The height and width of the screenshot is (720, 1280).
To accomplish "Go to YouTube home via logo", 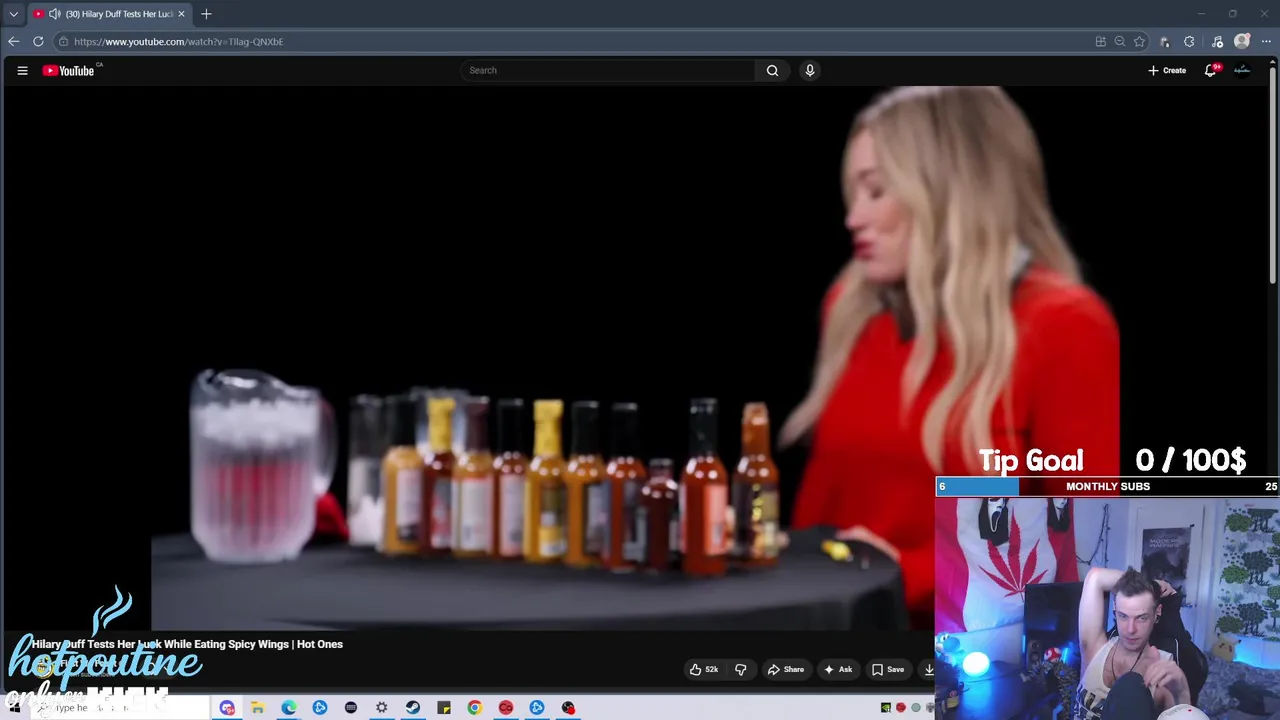I will pos(68,70).
